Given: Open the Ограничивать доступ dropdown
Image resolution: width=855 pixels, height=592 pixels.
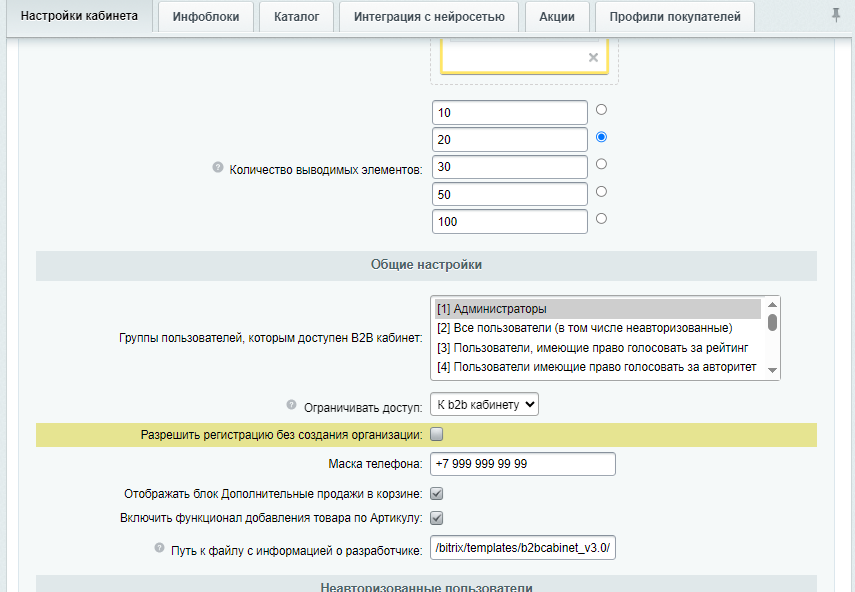Looking at the screenshot, I should point(484,404).
